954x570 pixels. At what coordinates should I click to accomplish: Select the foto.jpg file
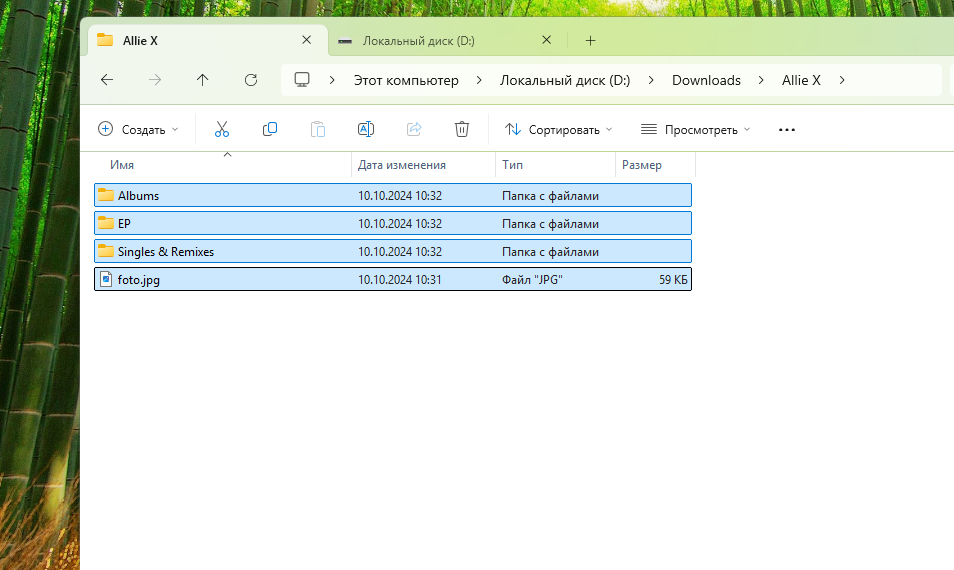(138, 280)
